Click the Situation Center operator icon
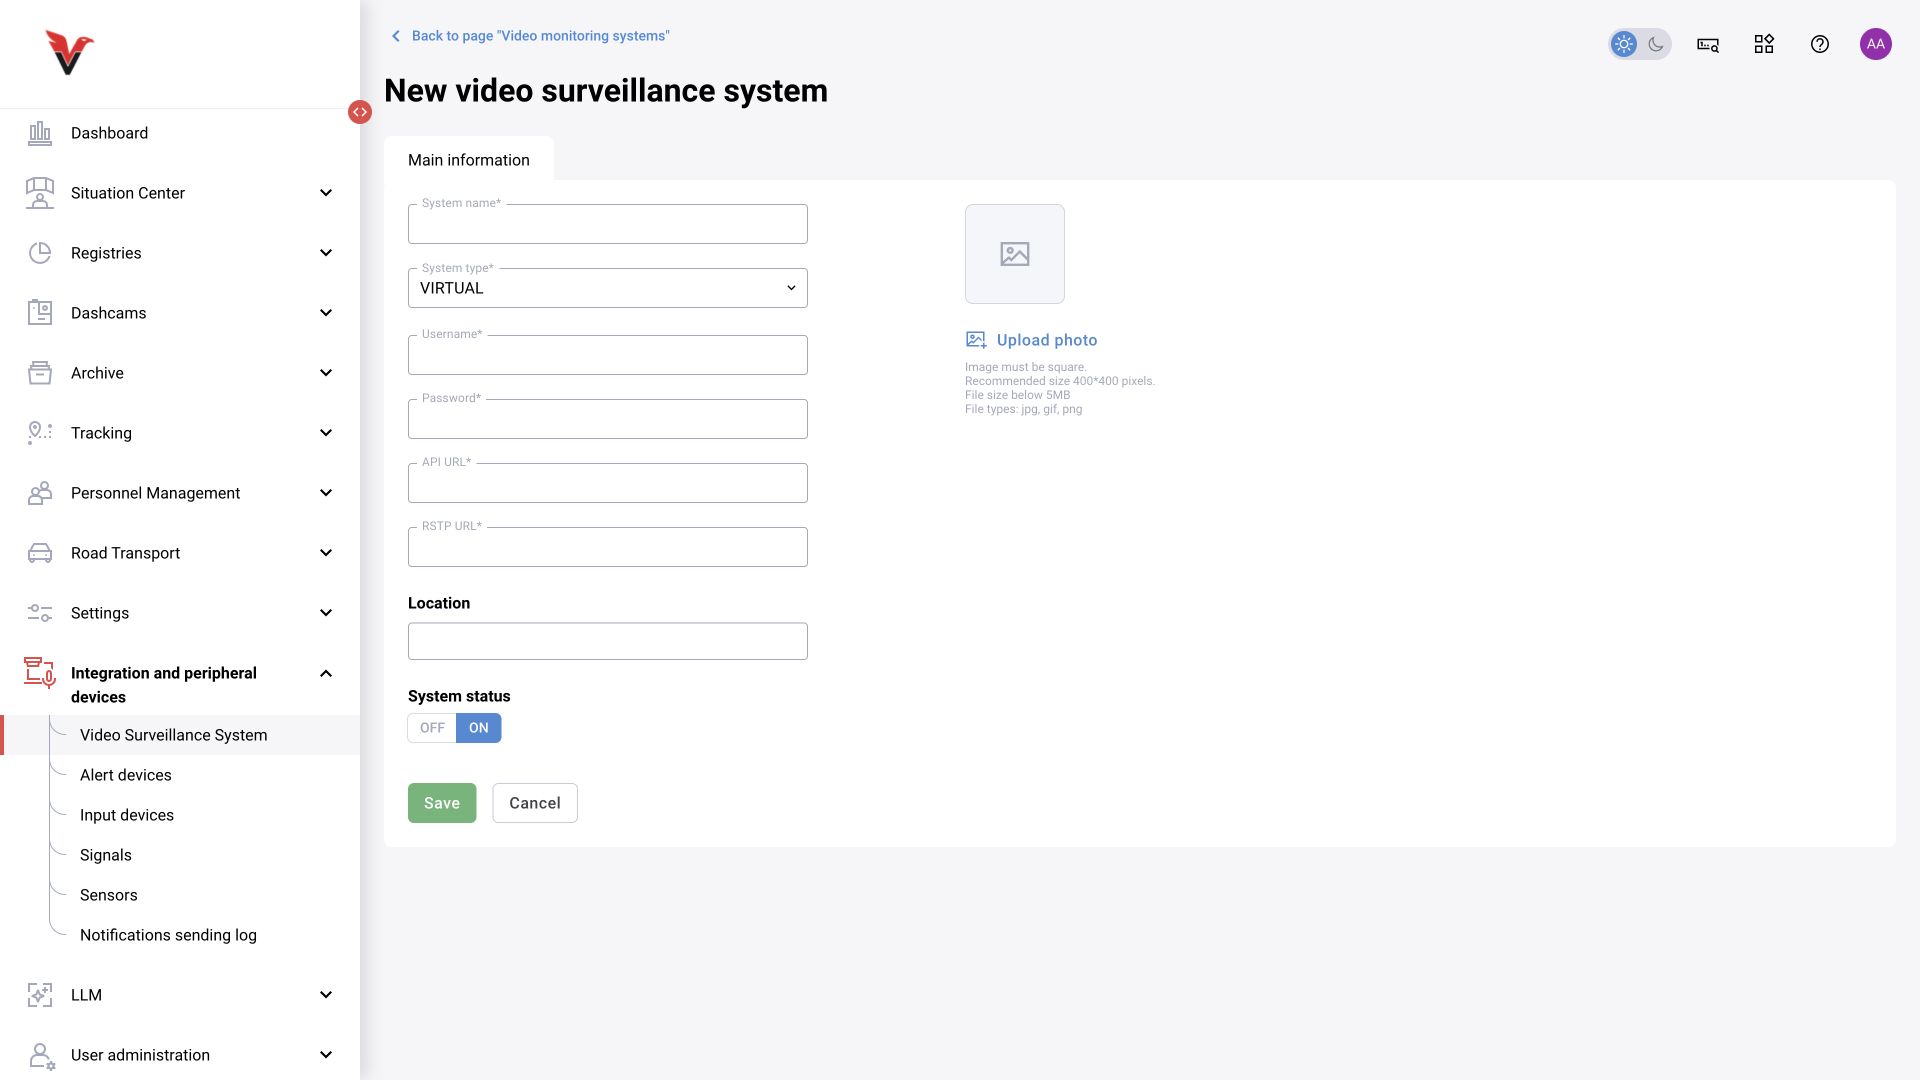This screenshot has width=1920, height=1080. [x=40, y=193]
